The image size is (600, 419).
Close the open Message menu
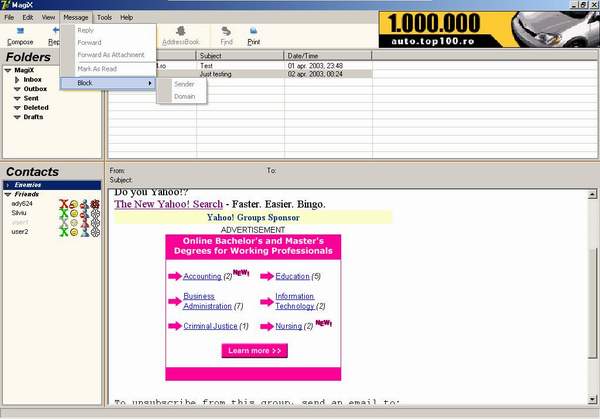pyautogui.click(x=76, y=18)
